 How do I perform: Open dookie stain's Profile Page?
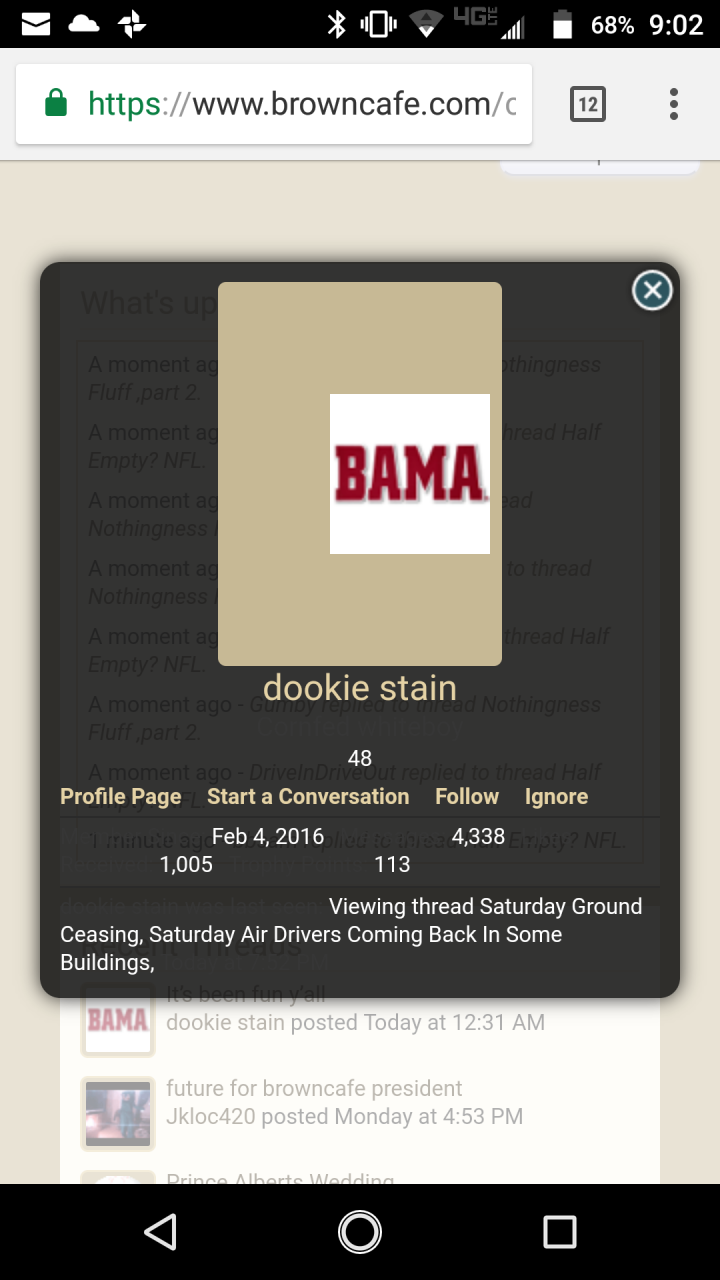pyautogui.click(x=121, y=797)
